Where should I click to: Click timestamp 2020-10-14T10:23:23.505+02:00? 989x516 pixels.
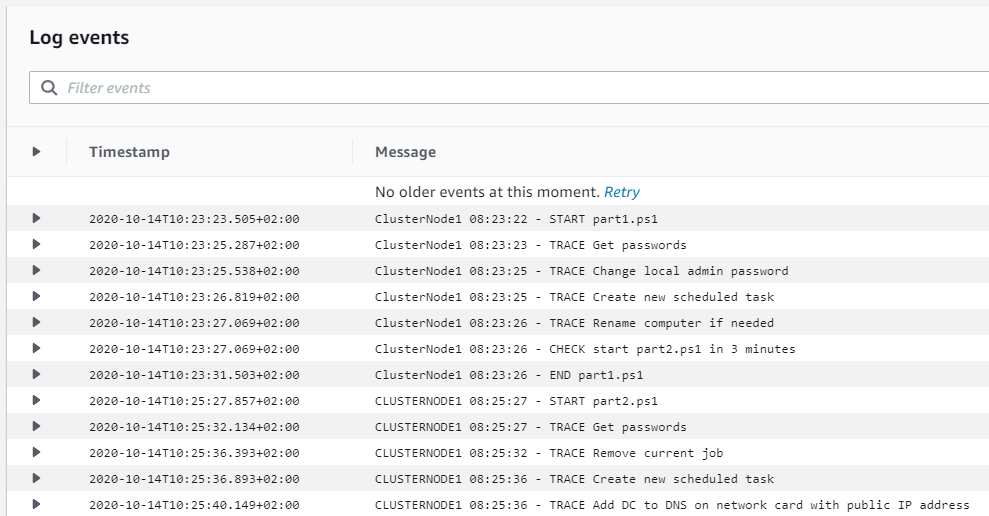click(194, 219)
